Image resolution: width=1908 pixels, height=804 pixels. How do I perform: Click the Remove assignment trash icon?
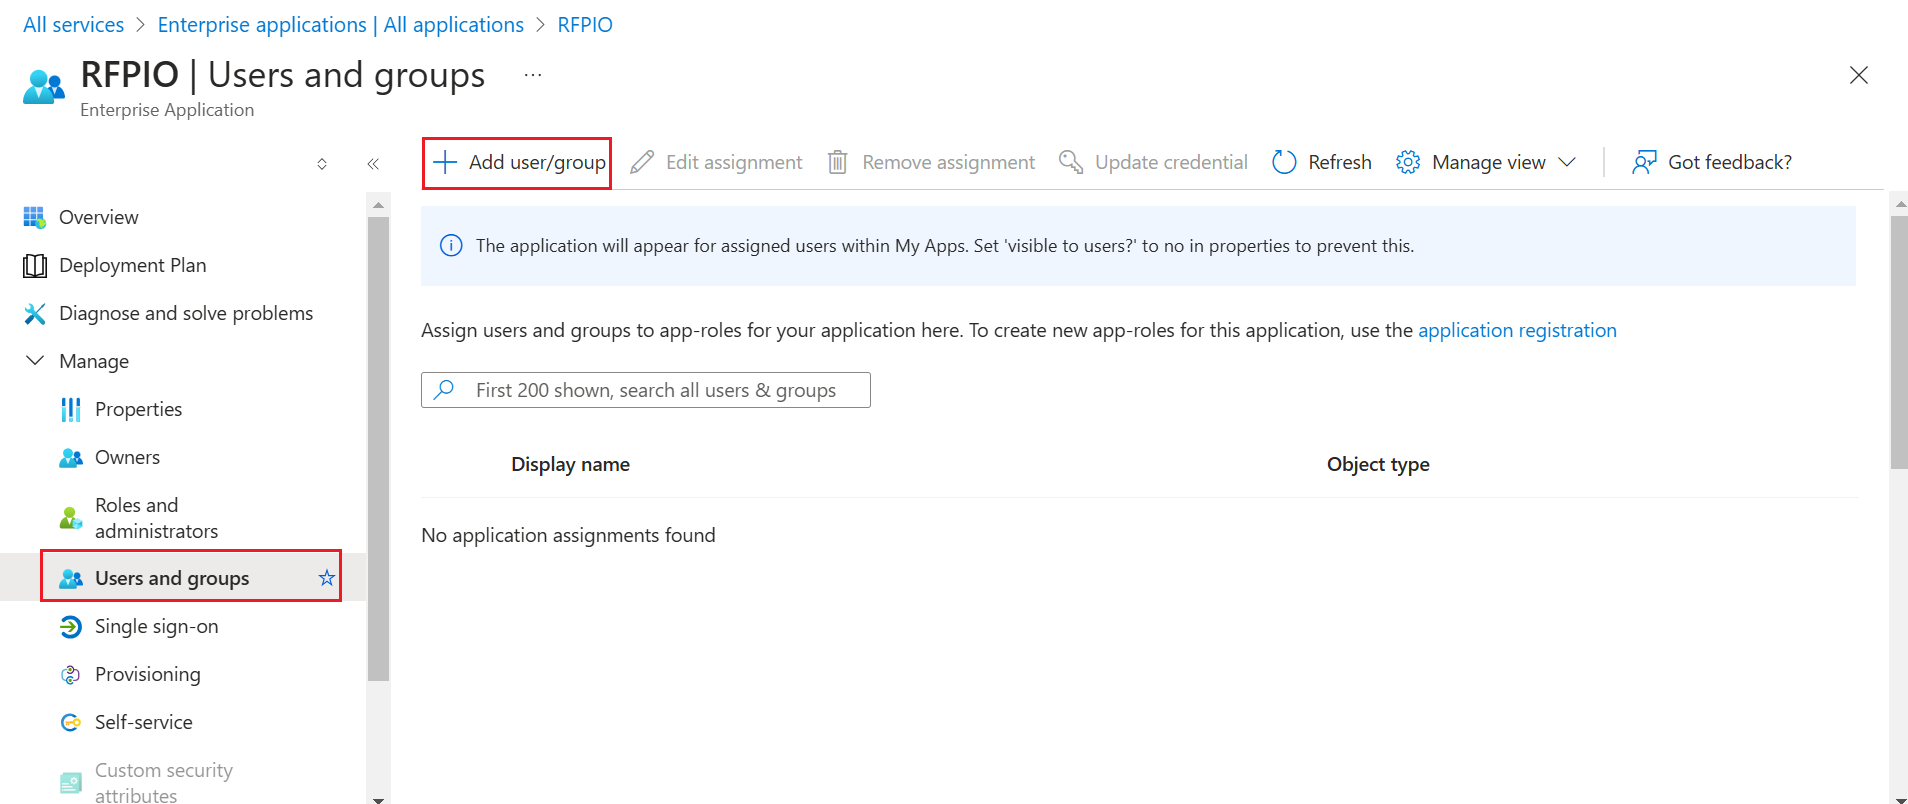pyautogui.click(x=838, y=162)
